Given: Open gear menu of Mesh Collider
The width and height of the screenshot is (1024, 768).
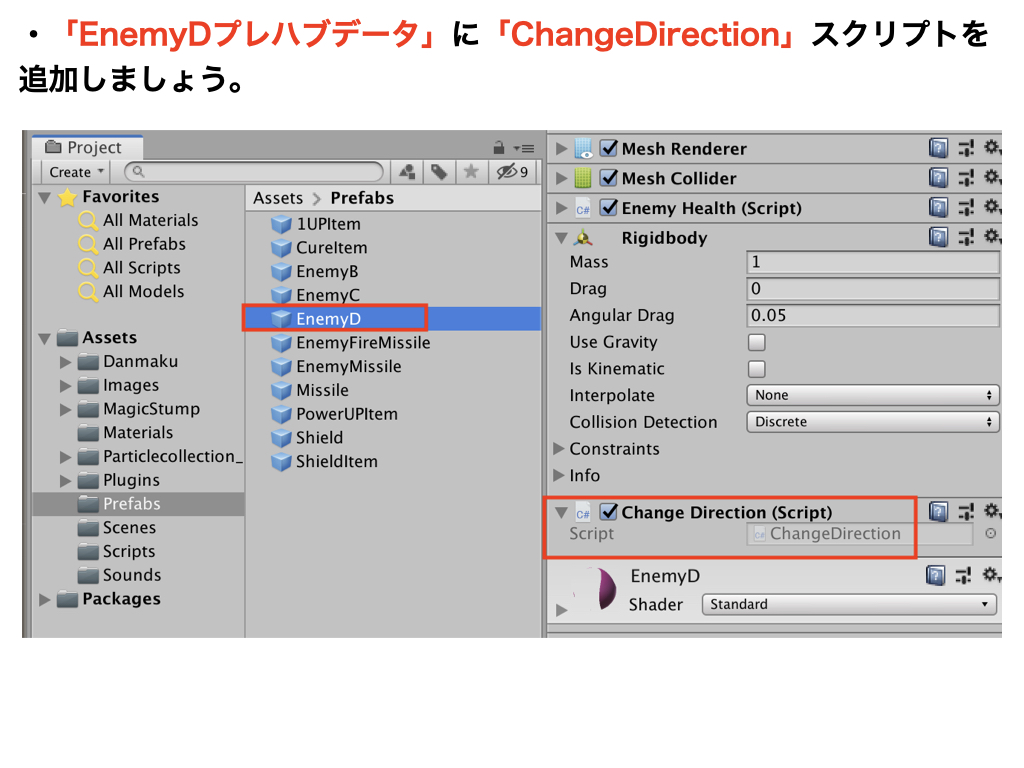Looking at the screenshot, I should point(992,177).
